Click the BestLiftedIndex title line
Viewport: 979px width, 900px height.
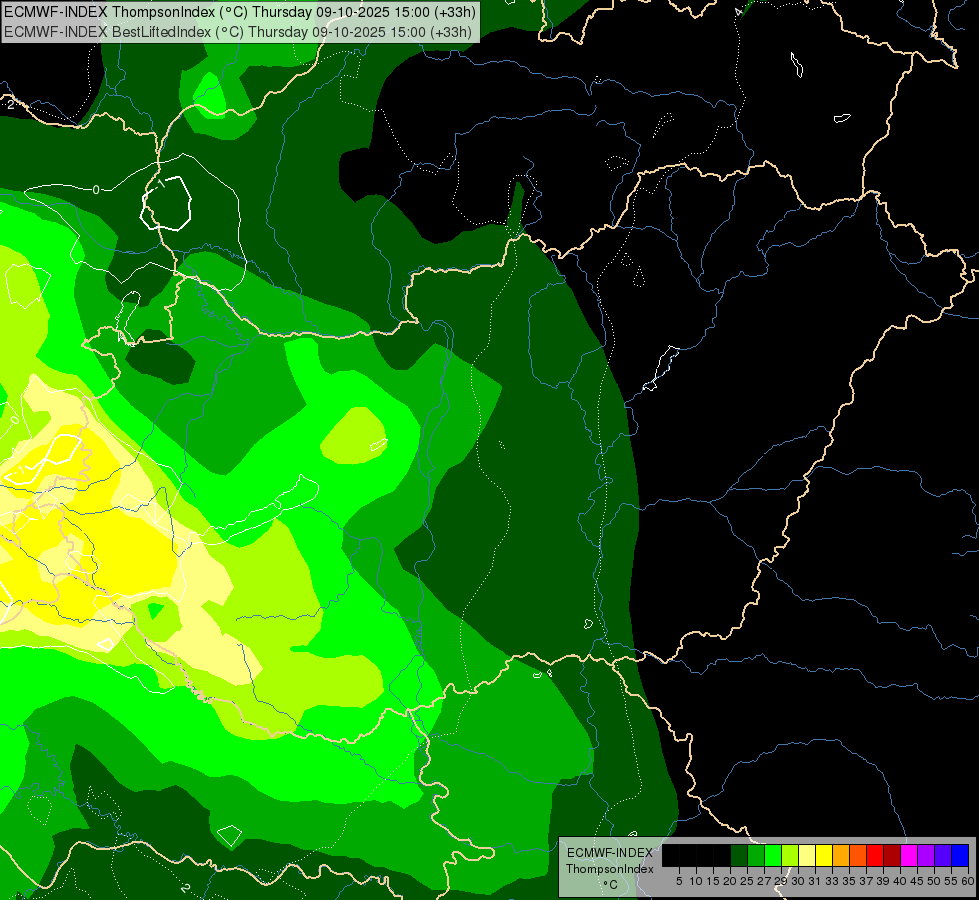[240, 31]
